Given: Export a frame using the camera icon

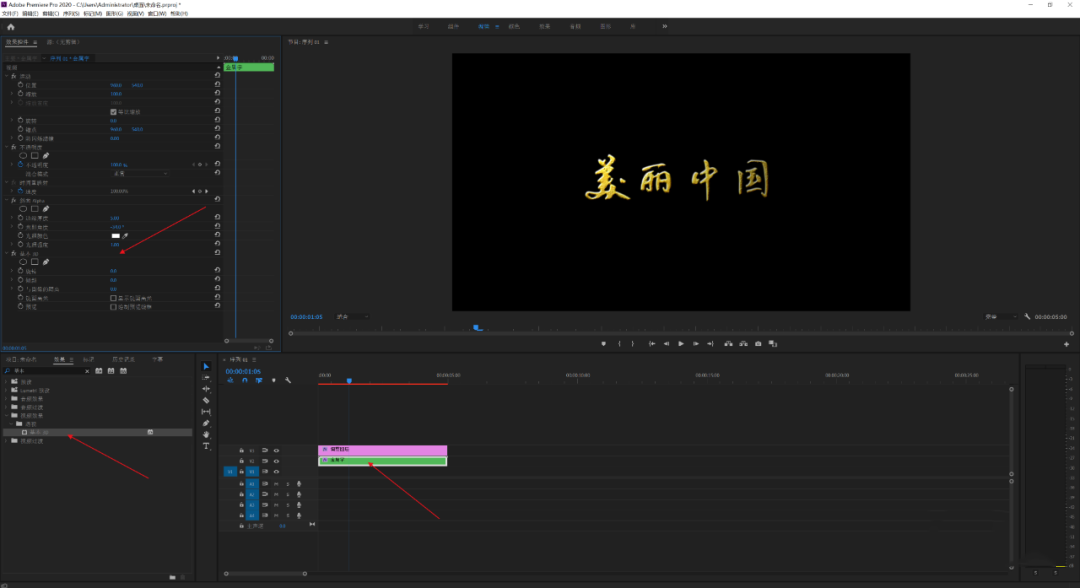Looking at the screenshot, I should (758, 343).
